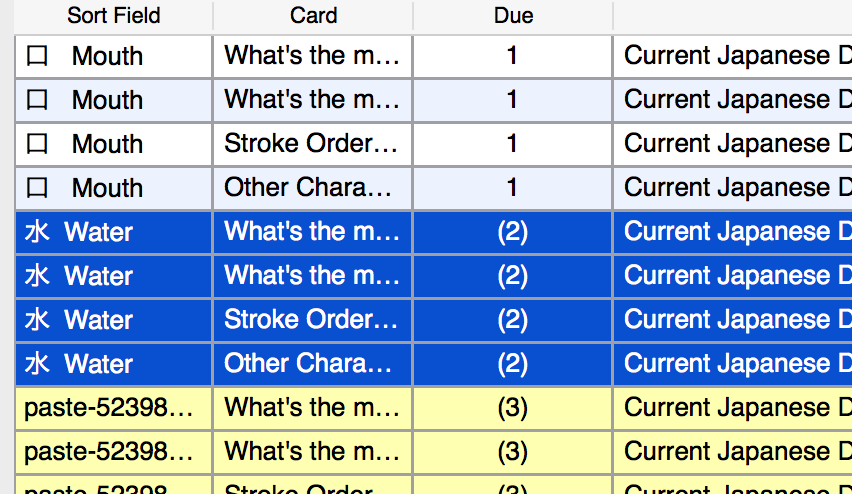Sort by the Due column header
The width and height of the screenshot is (852, 494).
(x=513, y=16)
